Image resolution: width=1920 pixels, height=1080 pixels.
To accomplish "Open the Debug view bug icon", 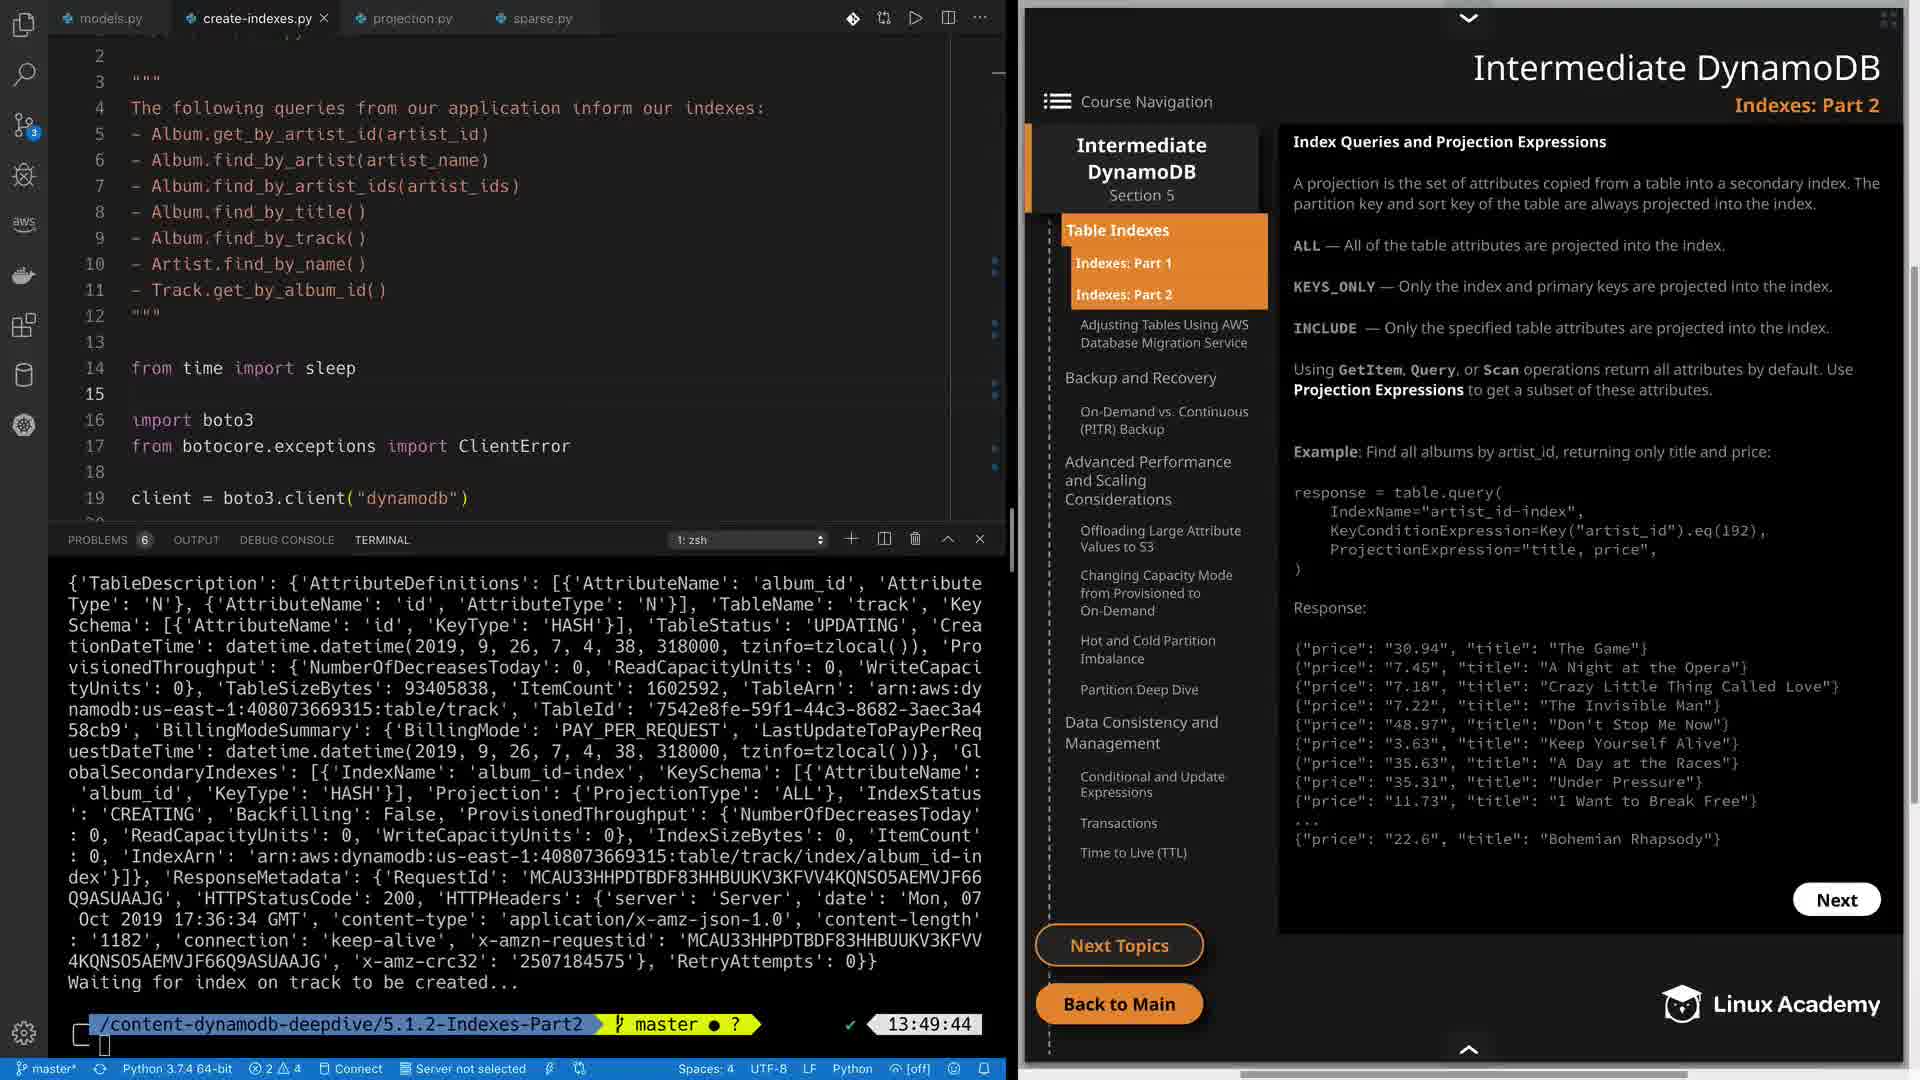I will coord(24,175).
